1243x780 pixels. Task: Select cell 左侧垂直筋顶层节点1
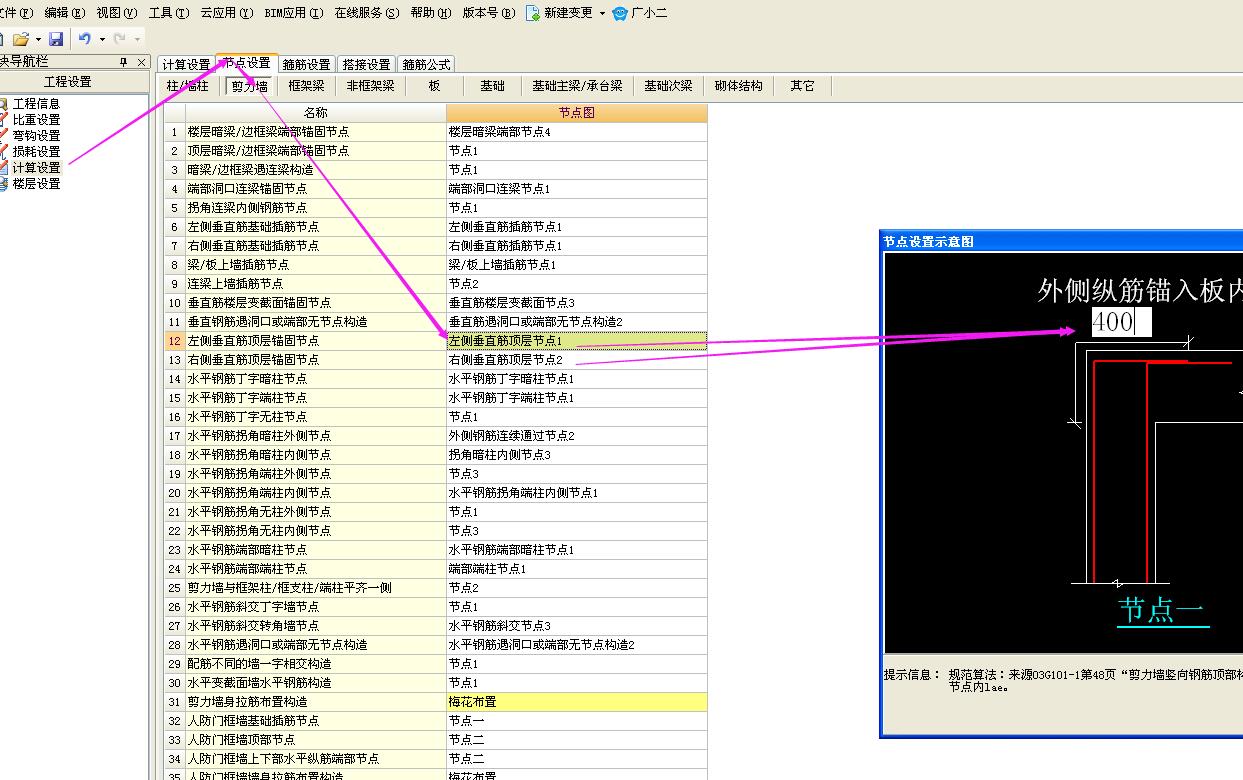click(x=577, y=341)
